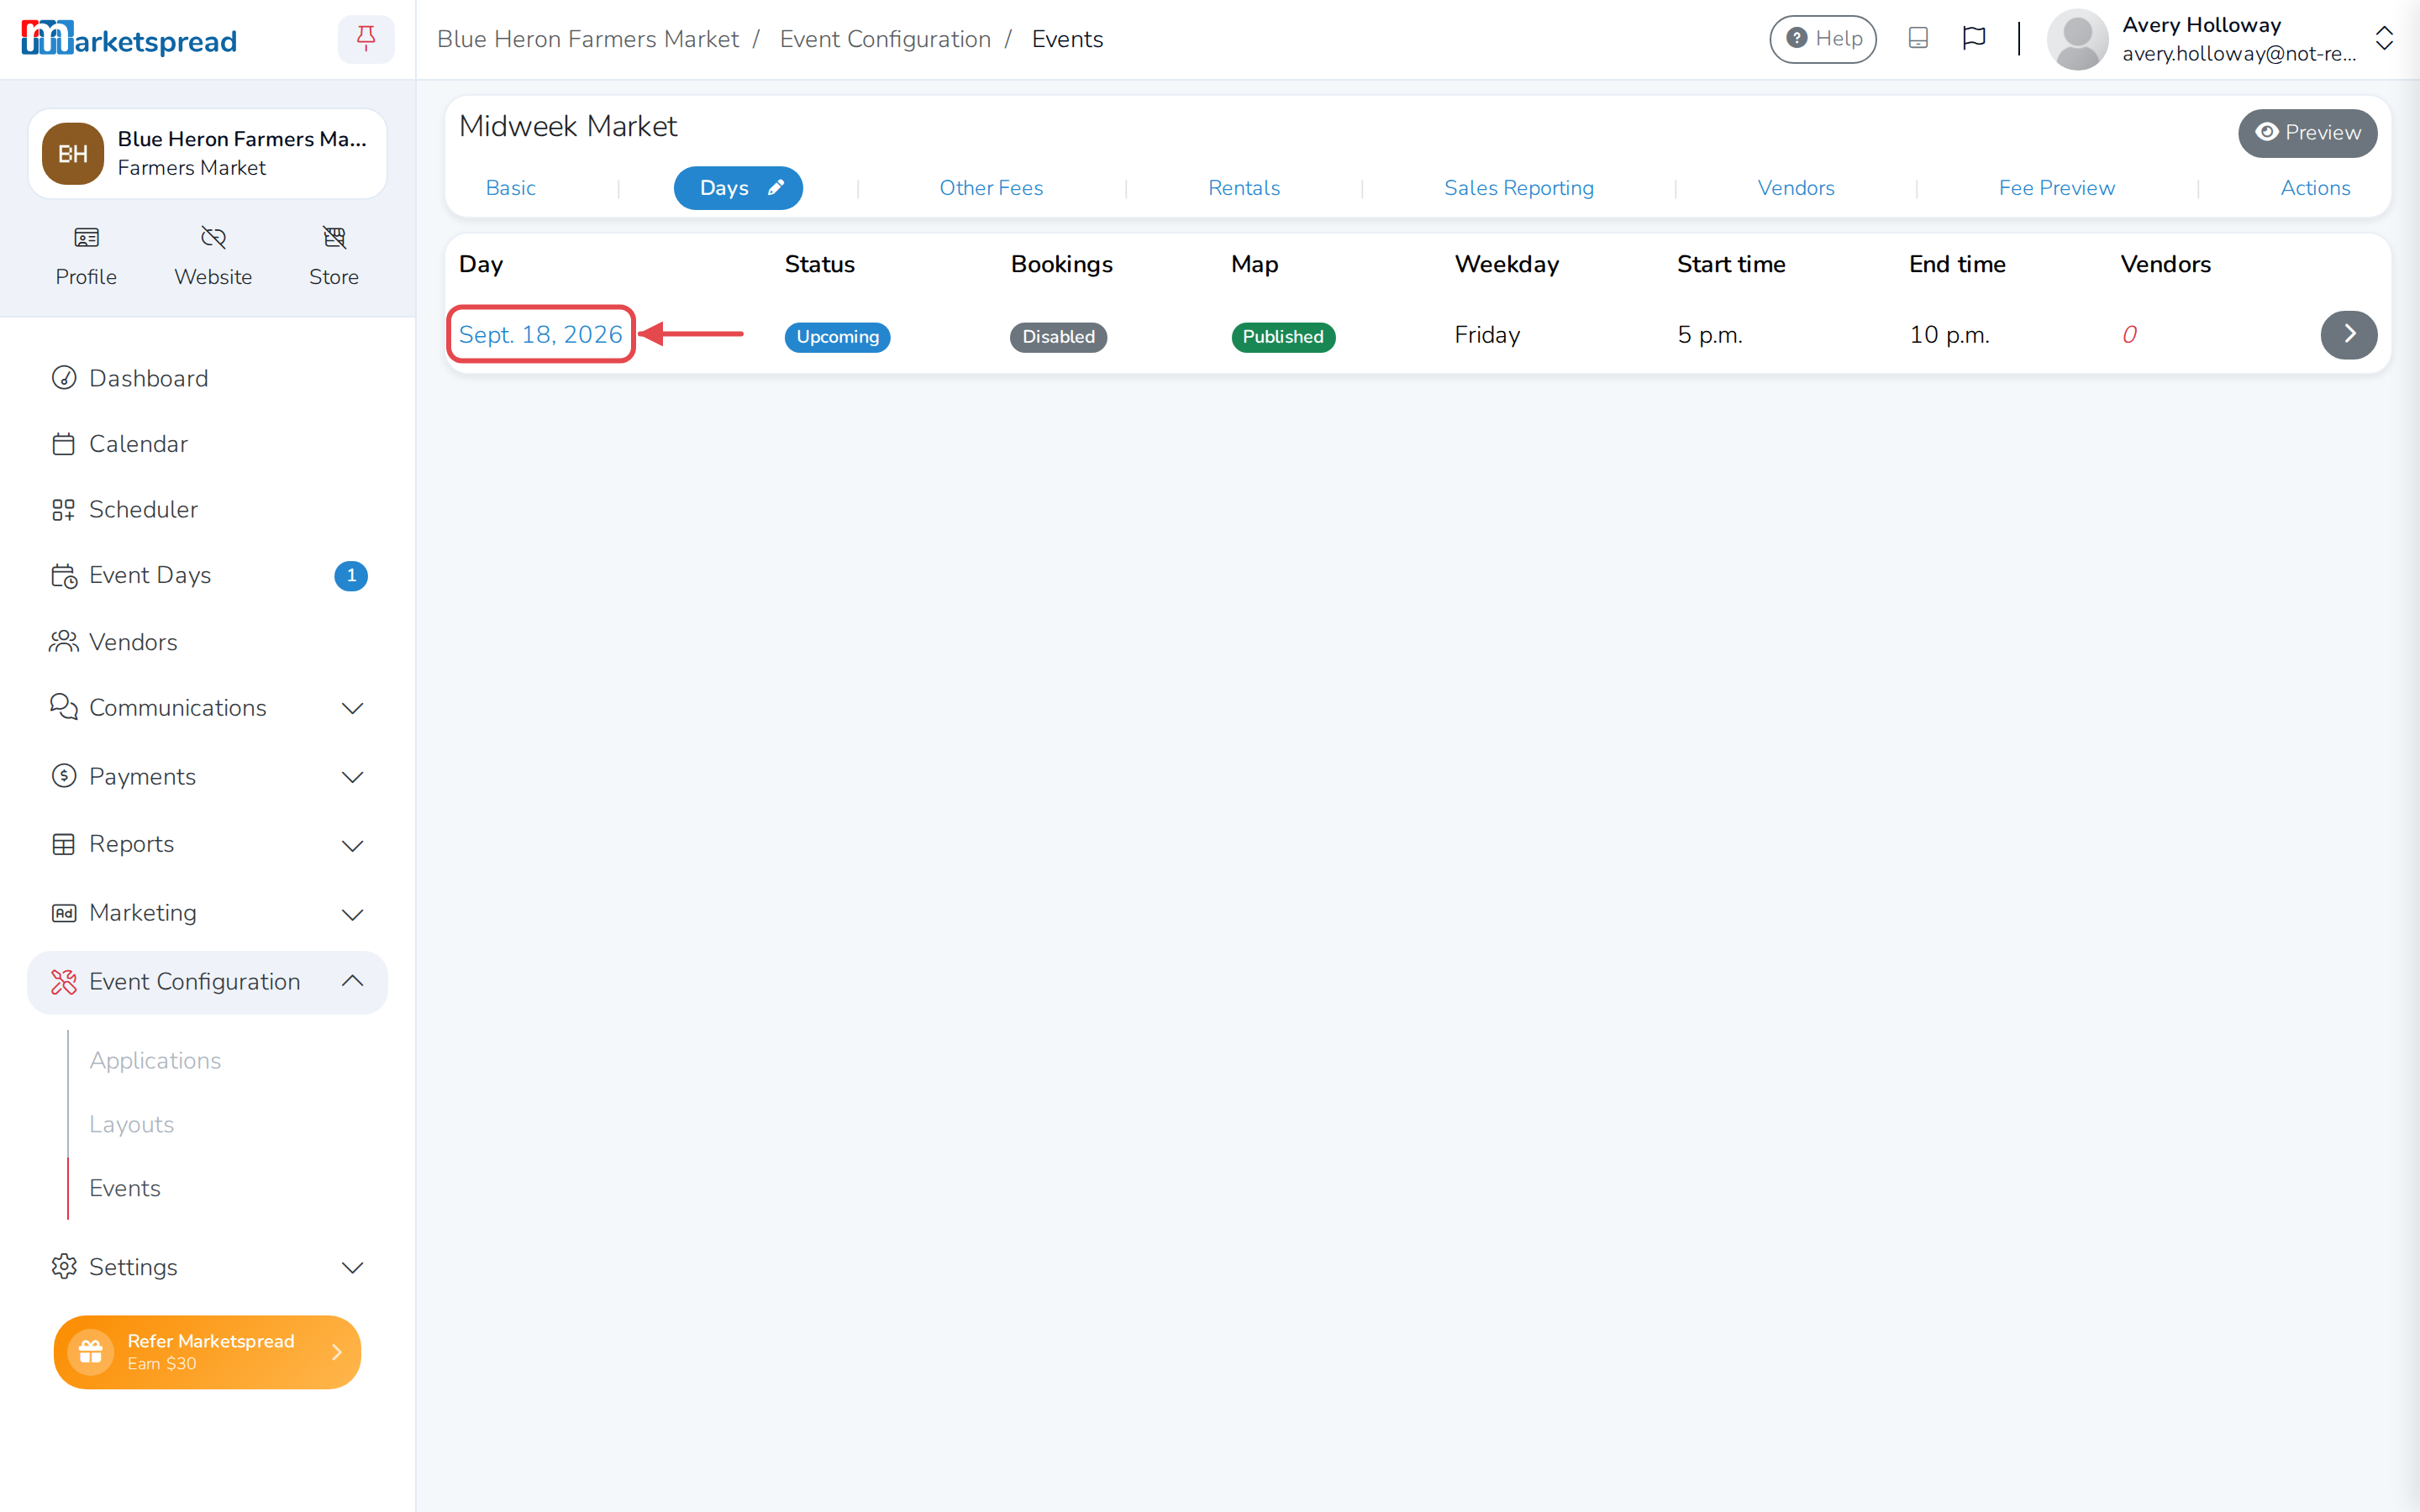The height and width of the screenshot is (1512, 2420).
Task: Open the Sales Reporting tab
Action: click(1518, 188)
